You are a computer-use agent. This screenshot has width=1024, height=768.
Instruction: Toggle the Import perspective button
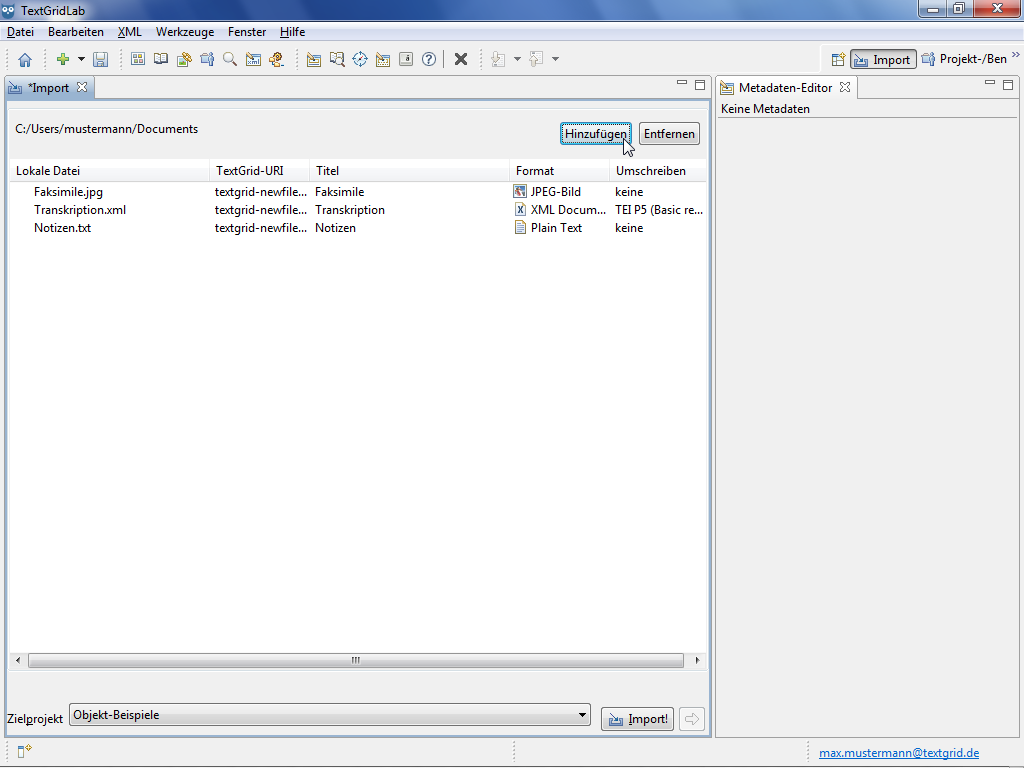click(x=883, y=60)
